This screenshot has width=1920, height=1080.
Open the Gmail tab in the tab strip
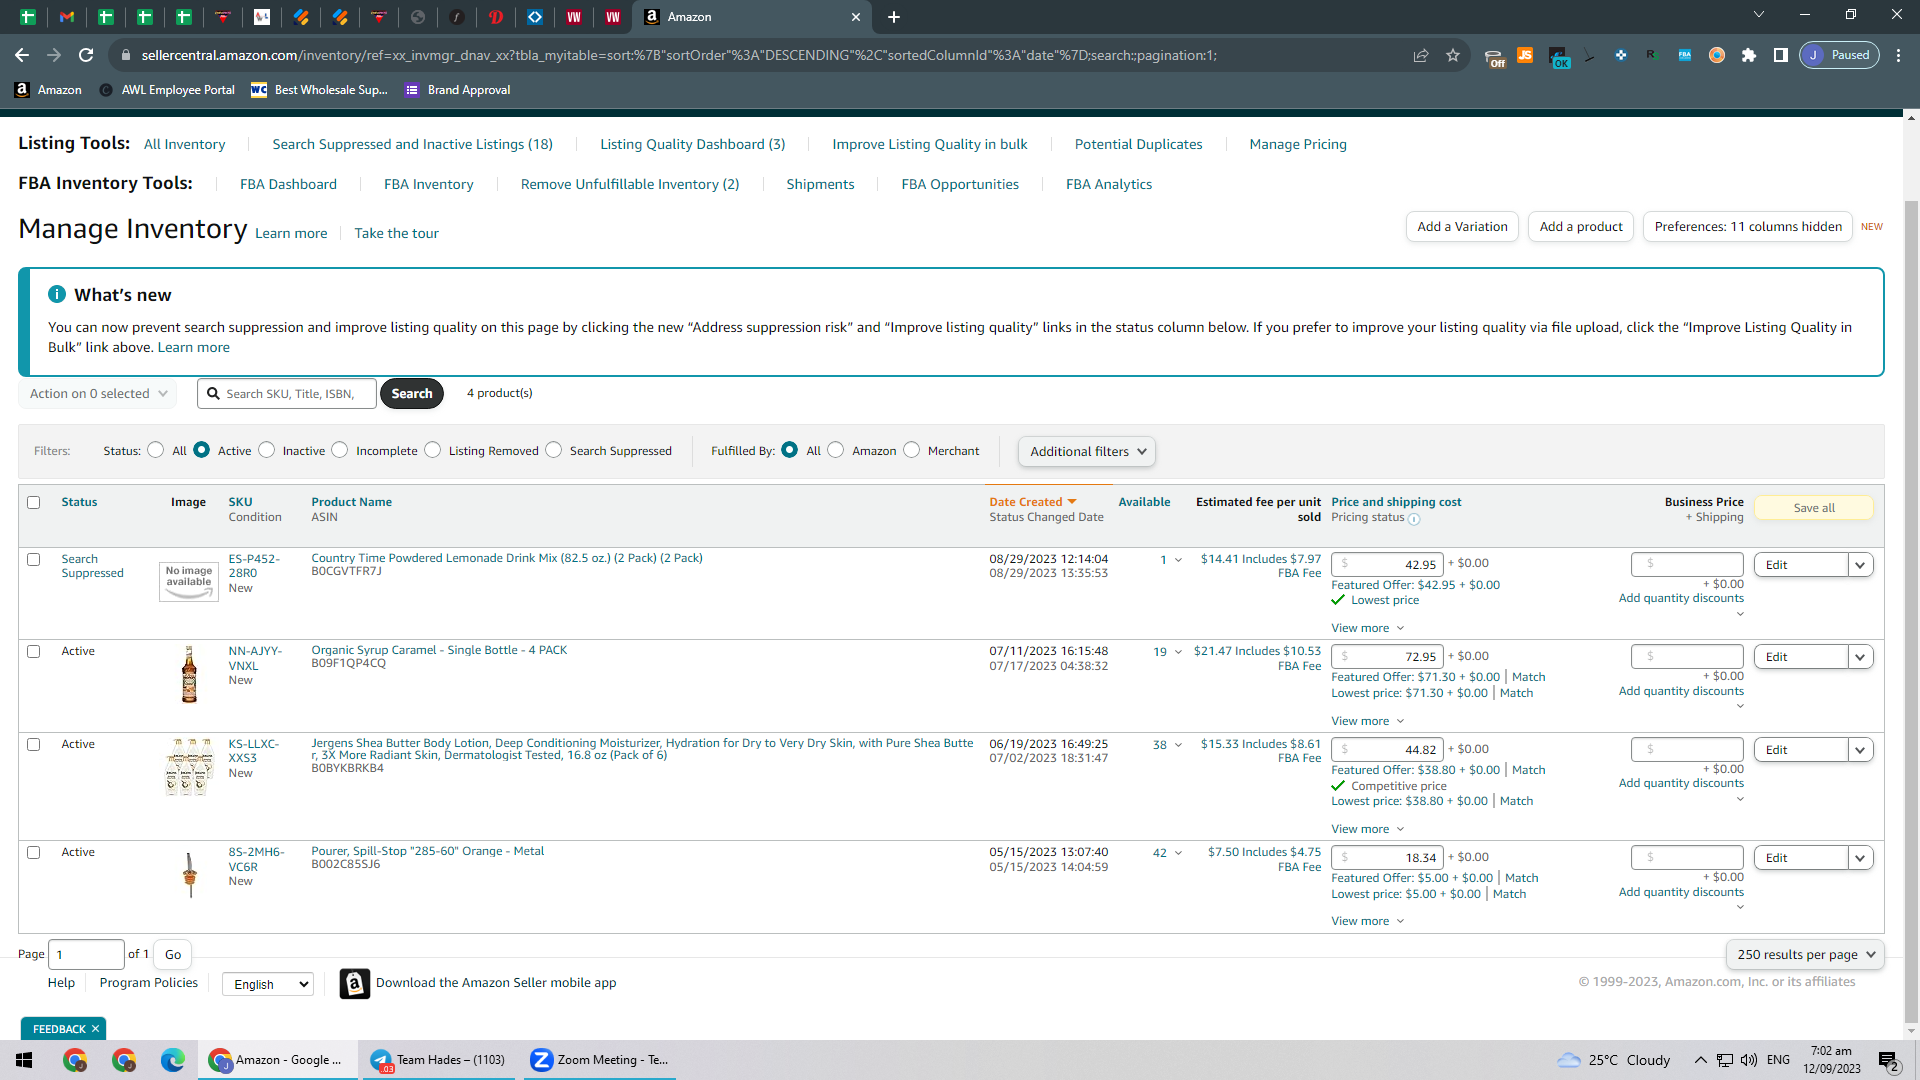click(x=67, y=17)
